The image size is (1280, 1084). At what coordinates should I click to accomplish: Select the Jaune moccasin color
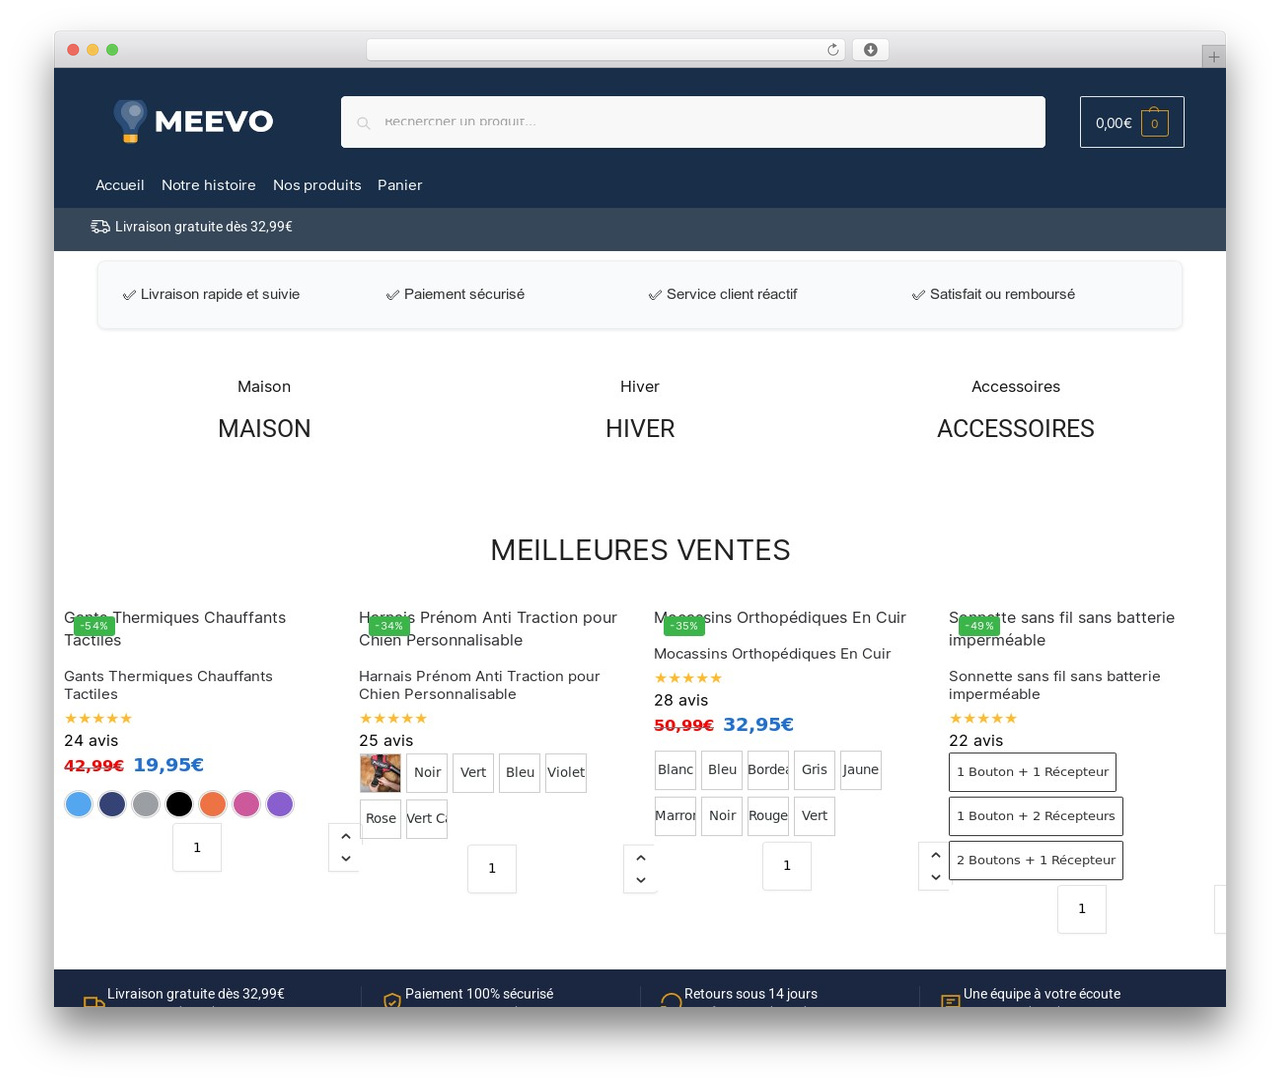click(860, 770)
